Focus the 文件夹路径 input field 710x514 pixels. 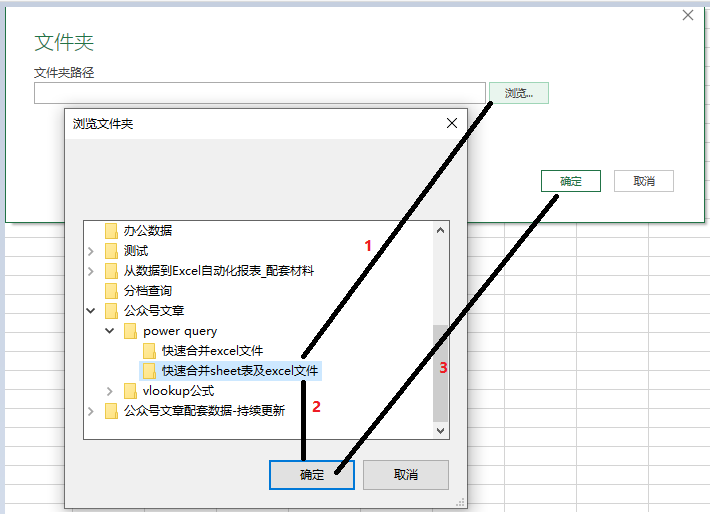(259, 93)
